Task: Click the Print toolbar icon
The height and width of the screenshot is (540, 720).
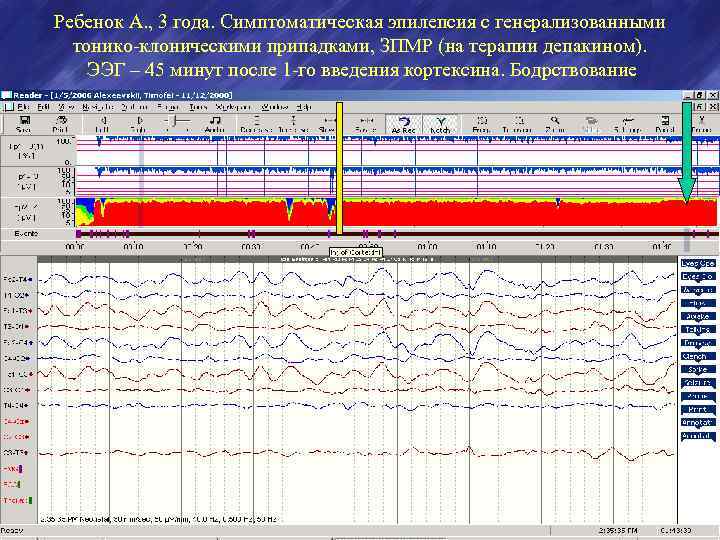Action: point(61,124)
